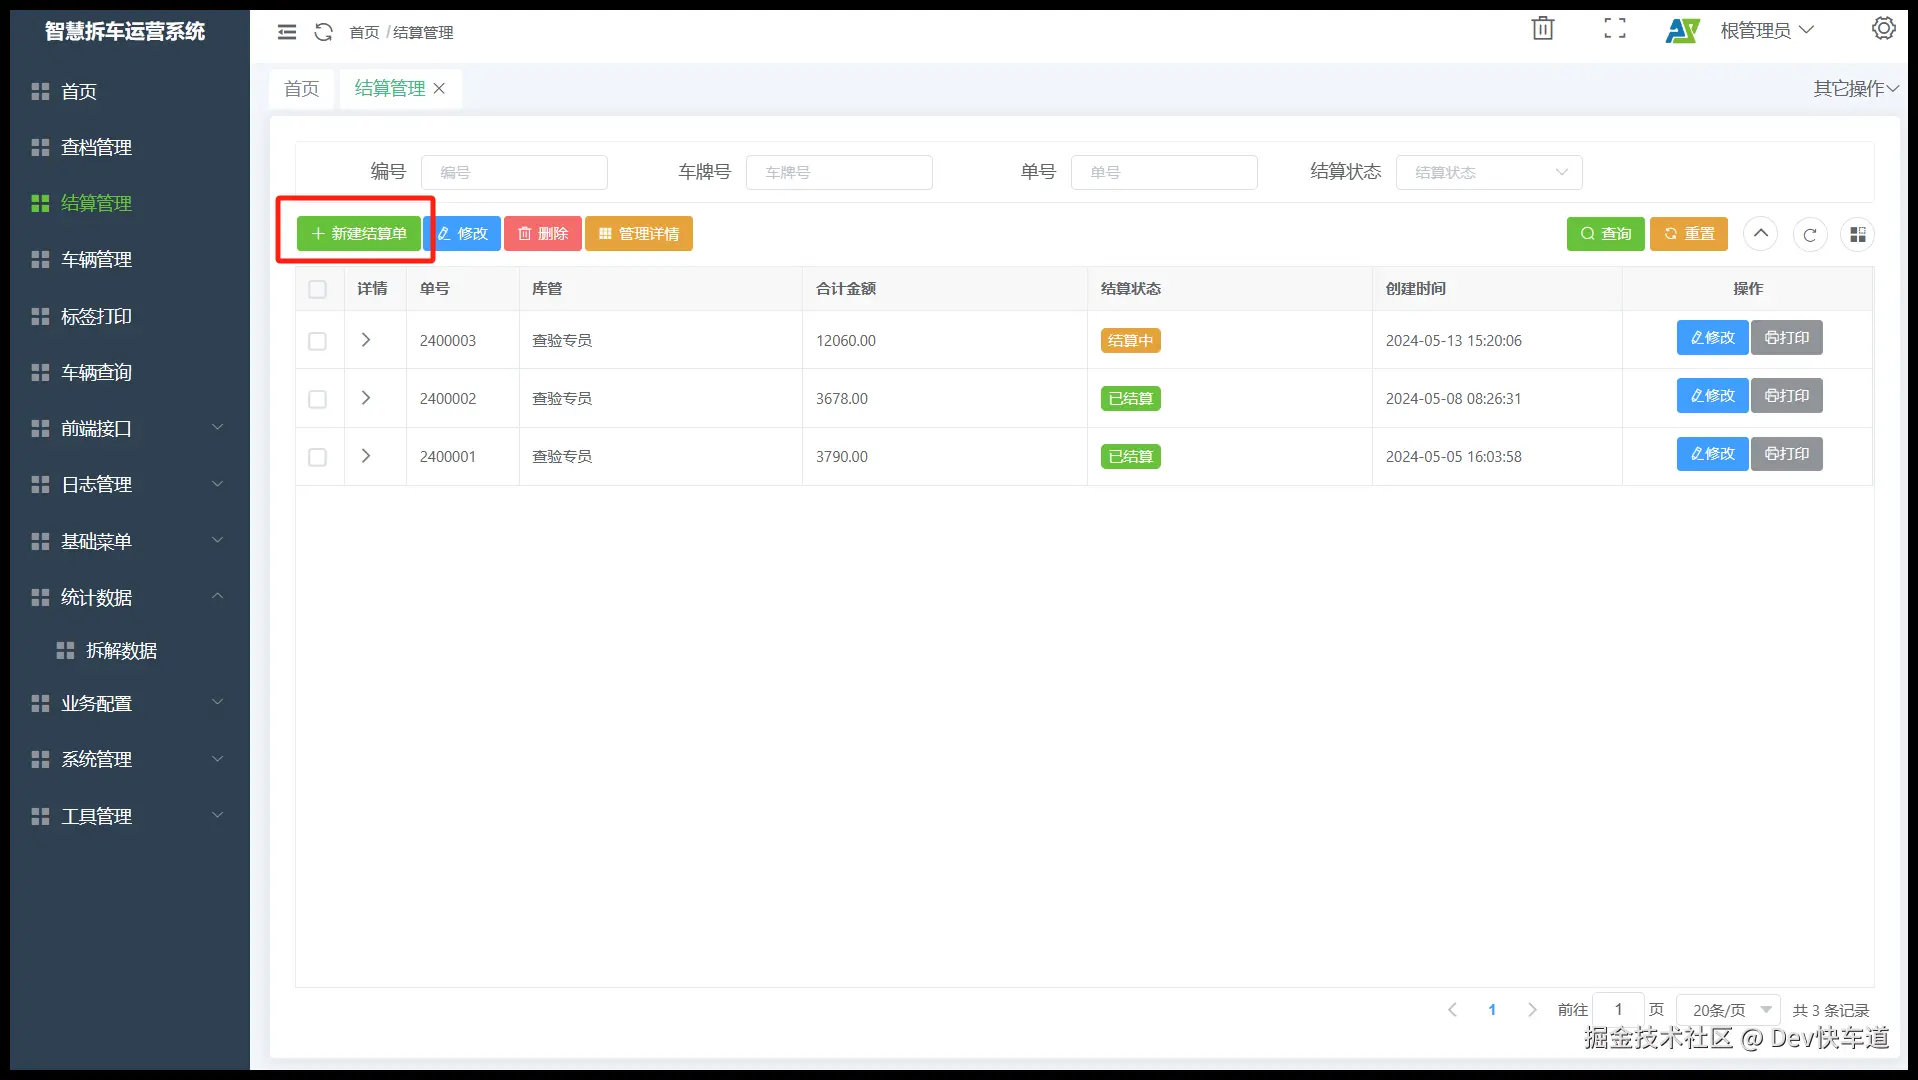Image resolution: width=1918 pixels, height=1080 pixels.
Task: Focus the 编号 input field
Action: (514, 172)
